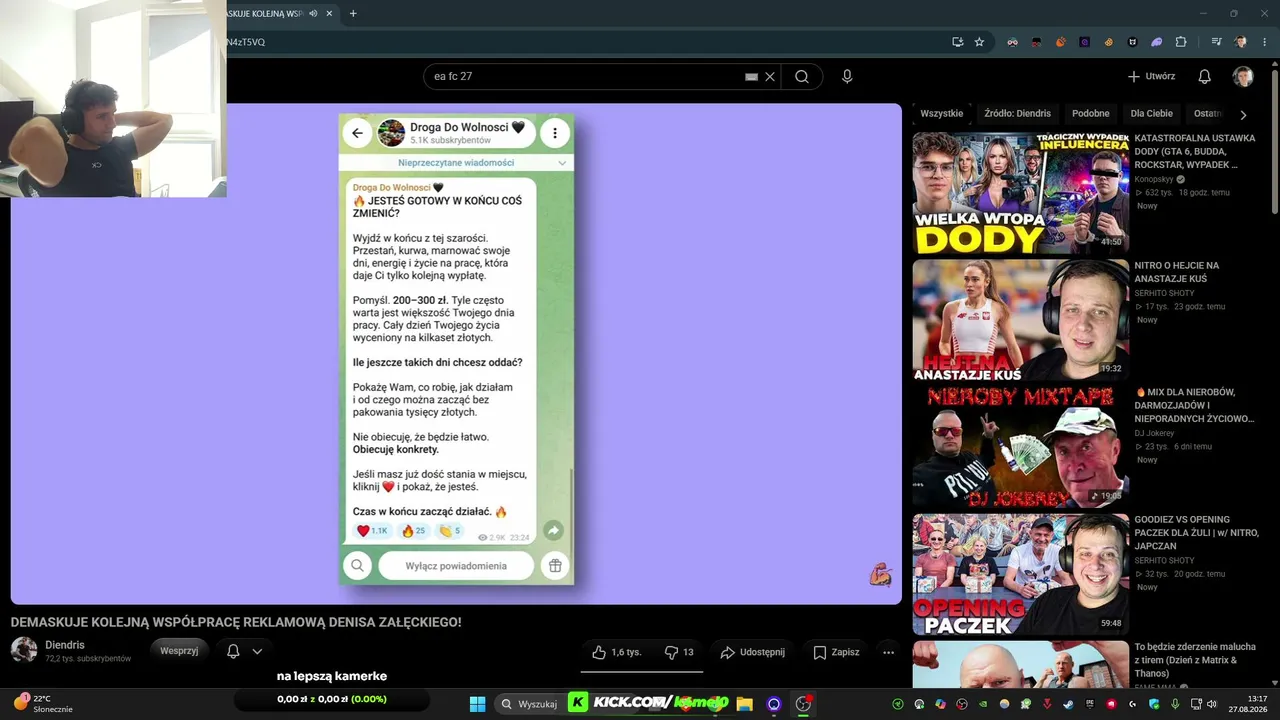Select the "Dla Ciebie" filter chip
Screen dimensions: 1280x720
[1152, 114]
